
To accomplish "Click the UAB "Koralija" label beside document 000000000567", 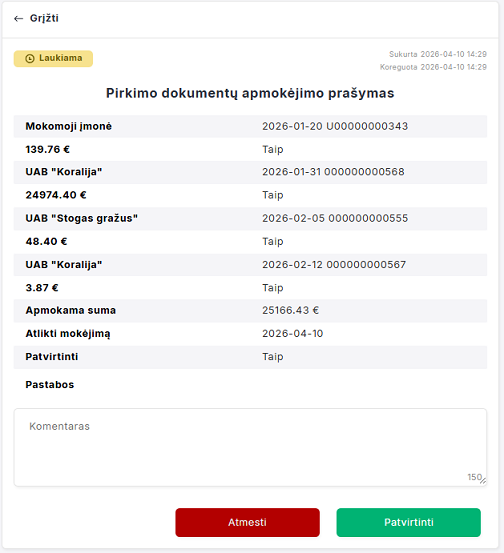I will [x=64, y=265].
